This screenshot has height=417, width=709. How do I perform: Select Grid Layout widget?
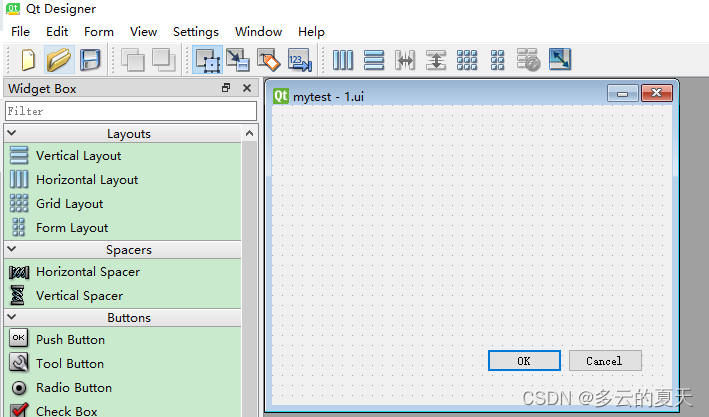pyautogui.click(x=123, y=204)
